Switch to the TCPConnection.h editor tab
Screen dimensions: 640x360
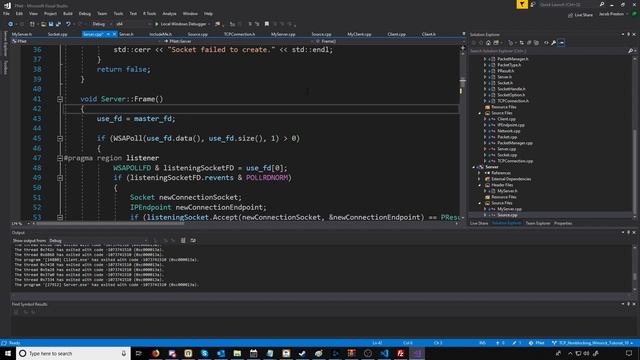pyautogui.click(x=240, y=34)
